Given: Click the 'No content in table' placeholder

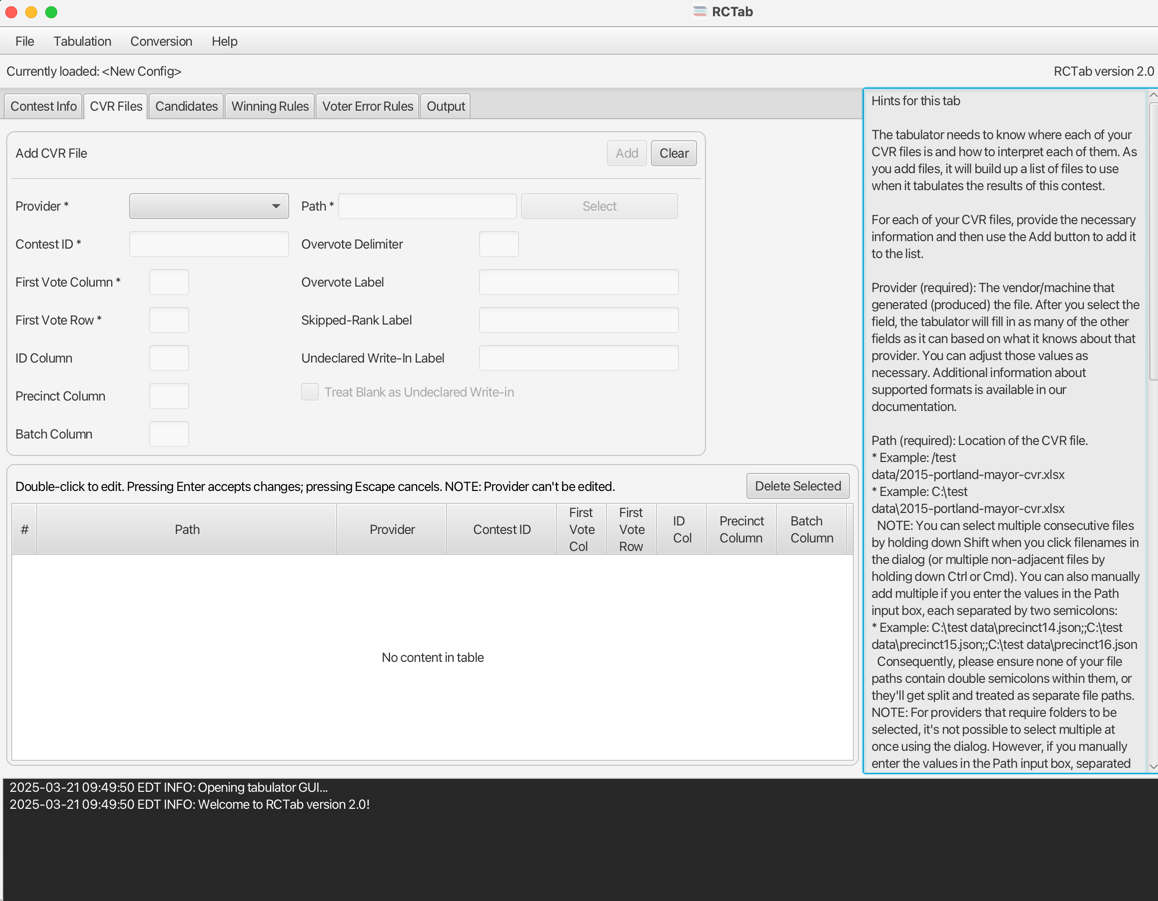Looking at the screenshot, I should click(433, 657).
